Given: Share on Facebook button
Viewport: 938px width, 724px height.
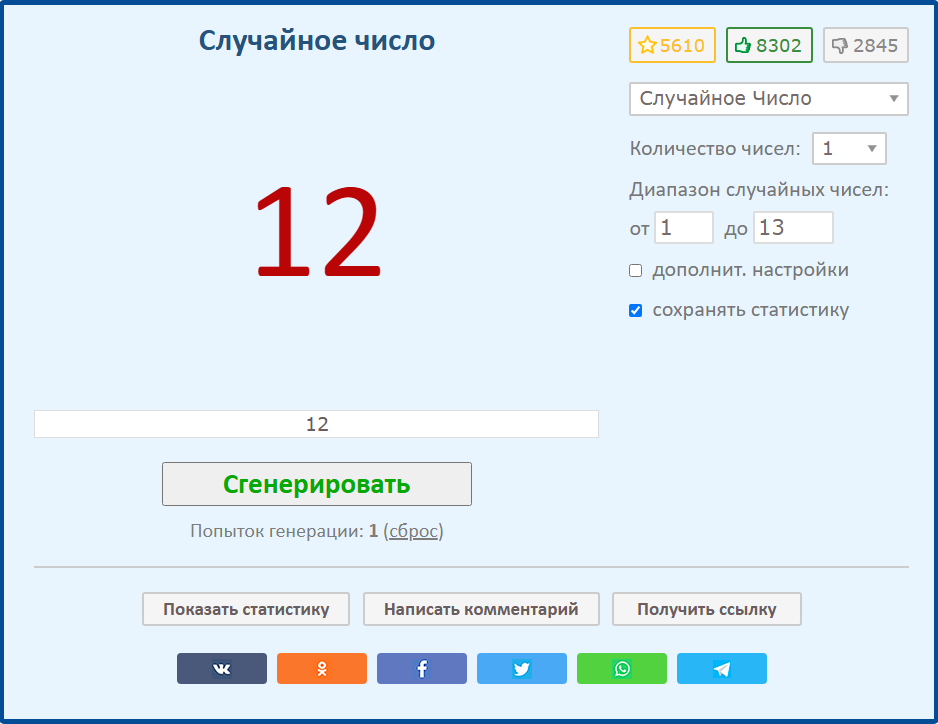Looking at the screenshot, I should point(422,668).
